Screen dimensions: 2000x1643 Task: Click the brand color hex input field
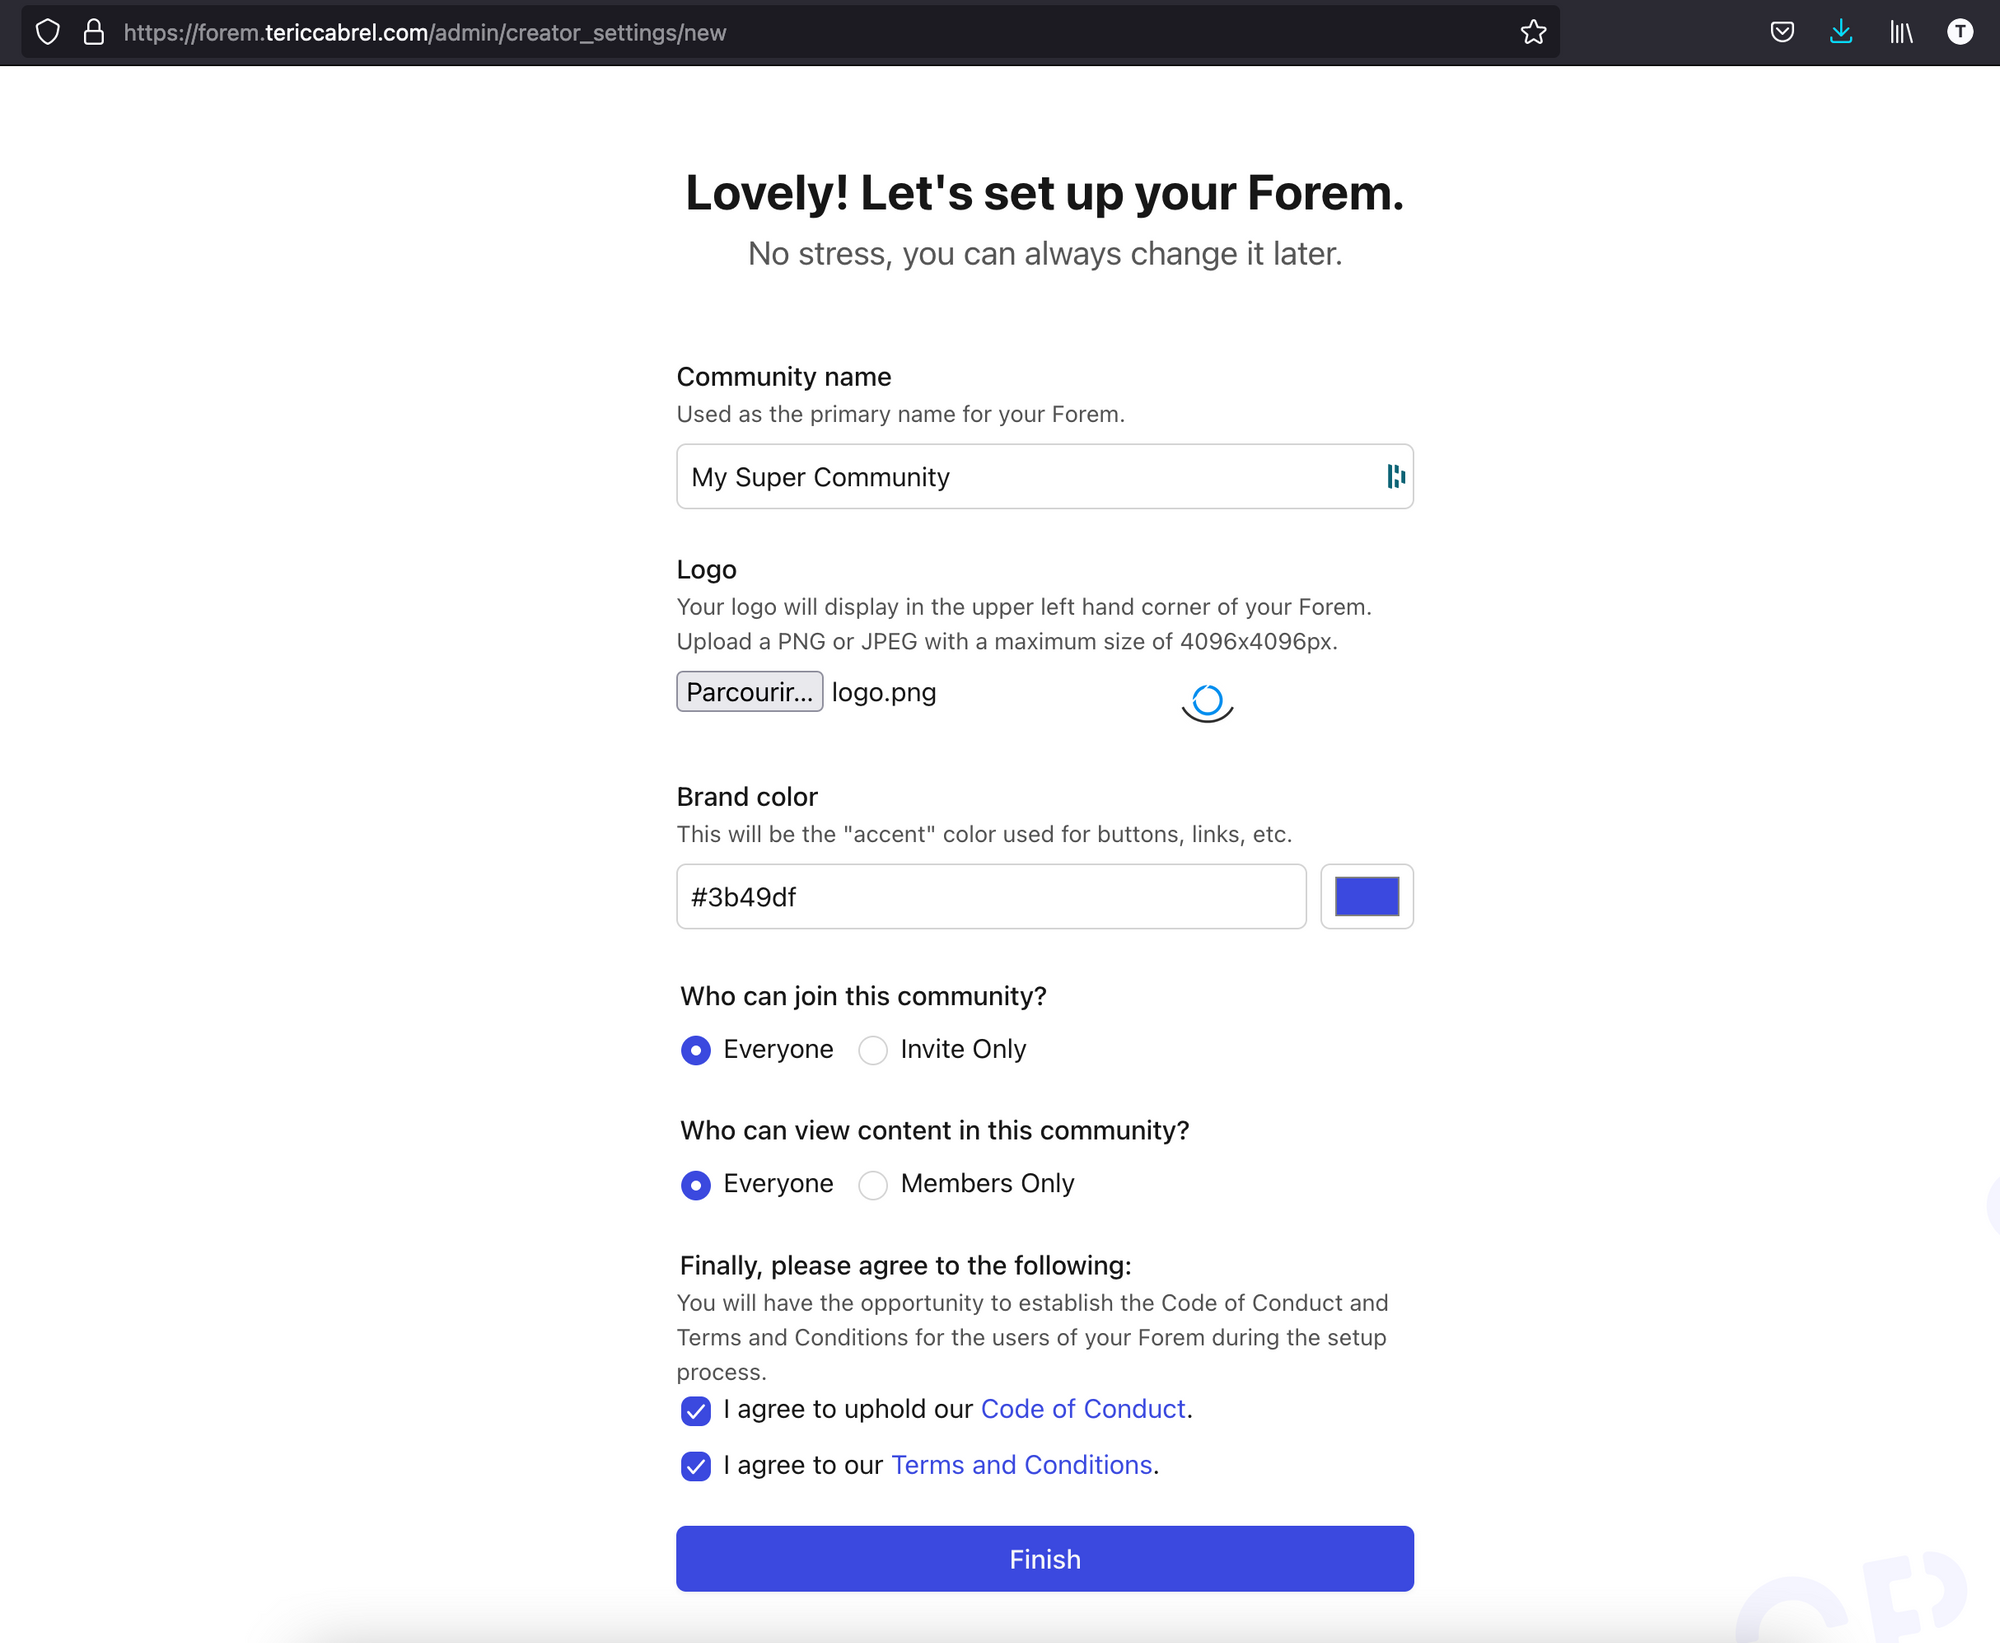point(992,895)
